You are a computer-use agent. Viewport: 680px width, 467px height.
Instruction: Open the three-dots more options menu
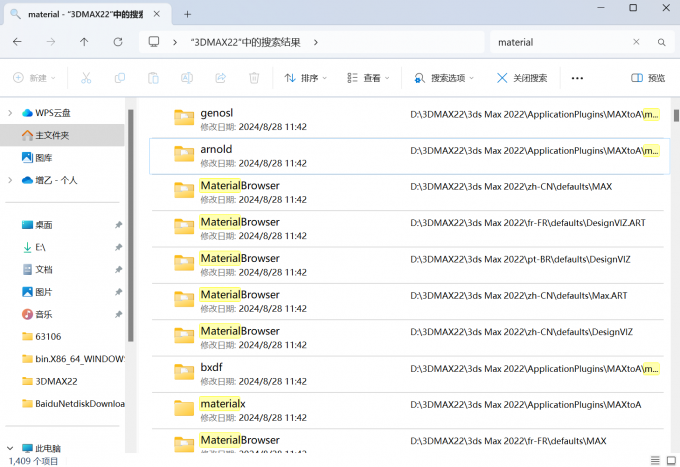(577, 78)
